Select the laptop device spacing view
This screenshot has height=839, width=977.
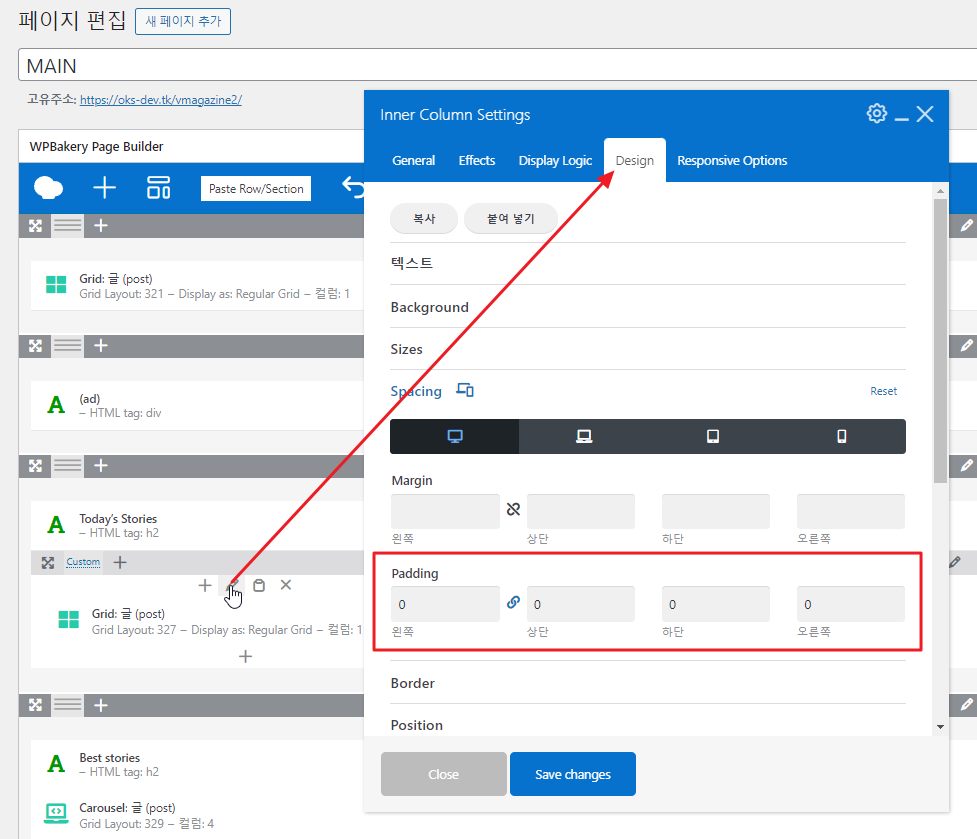[x=584, y=436]
